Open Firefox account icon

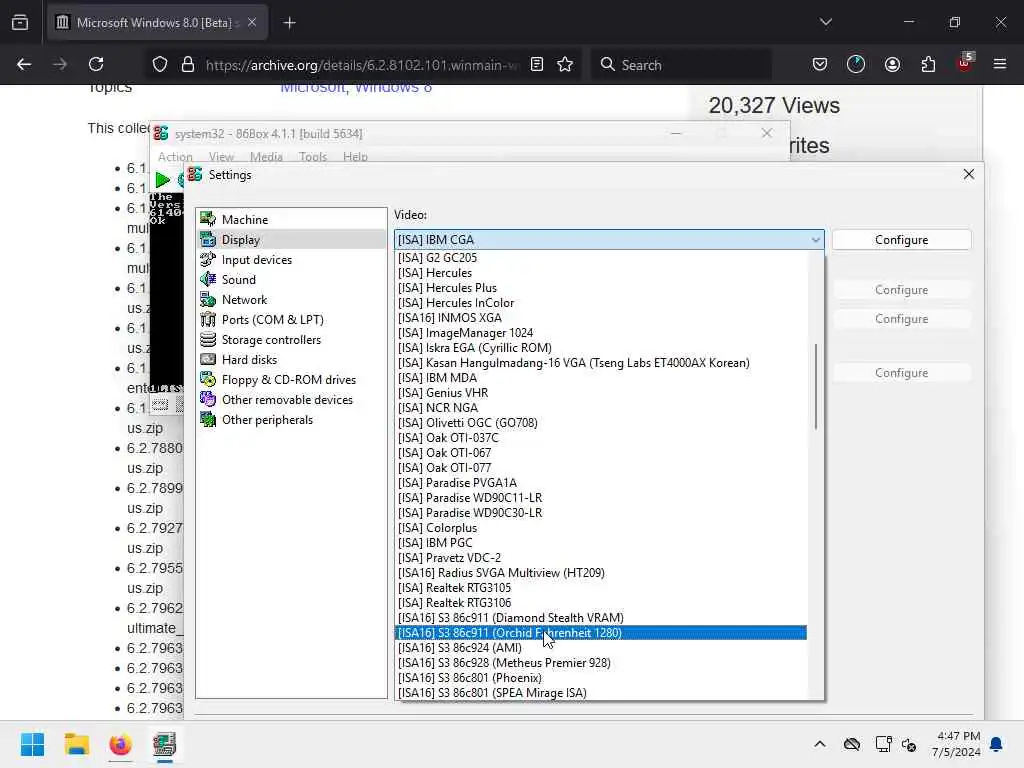(x=892, y=64)
